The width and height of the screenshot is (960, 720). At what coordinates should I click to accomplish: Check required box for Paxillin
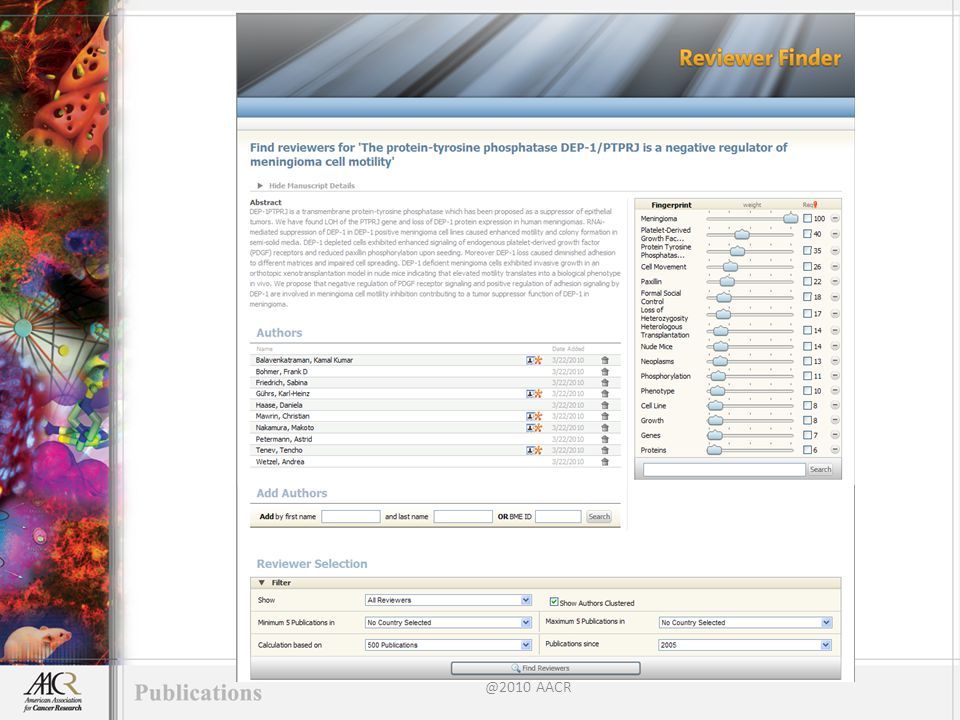(x=808, y=282)
